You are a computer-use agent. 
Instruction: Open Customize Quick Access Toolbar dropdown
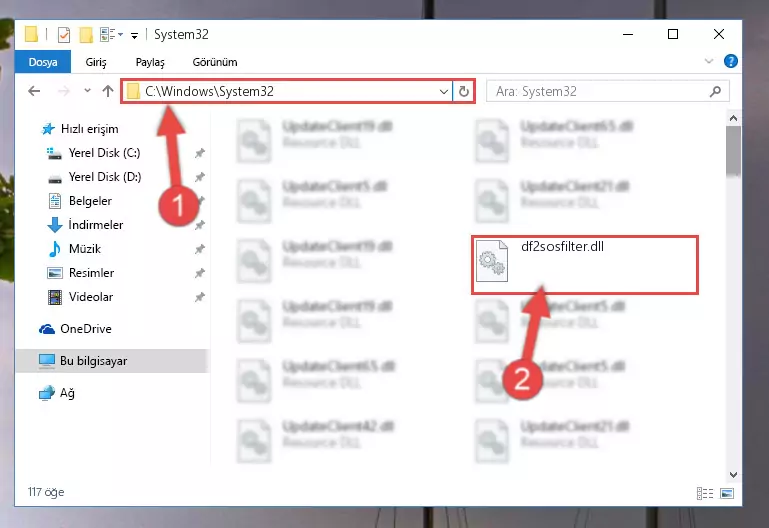pyautogui.click(x=134, y=35)
